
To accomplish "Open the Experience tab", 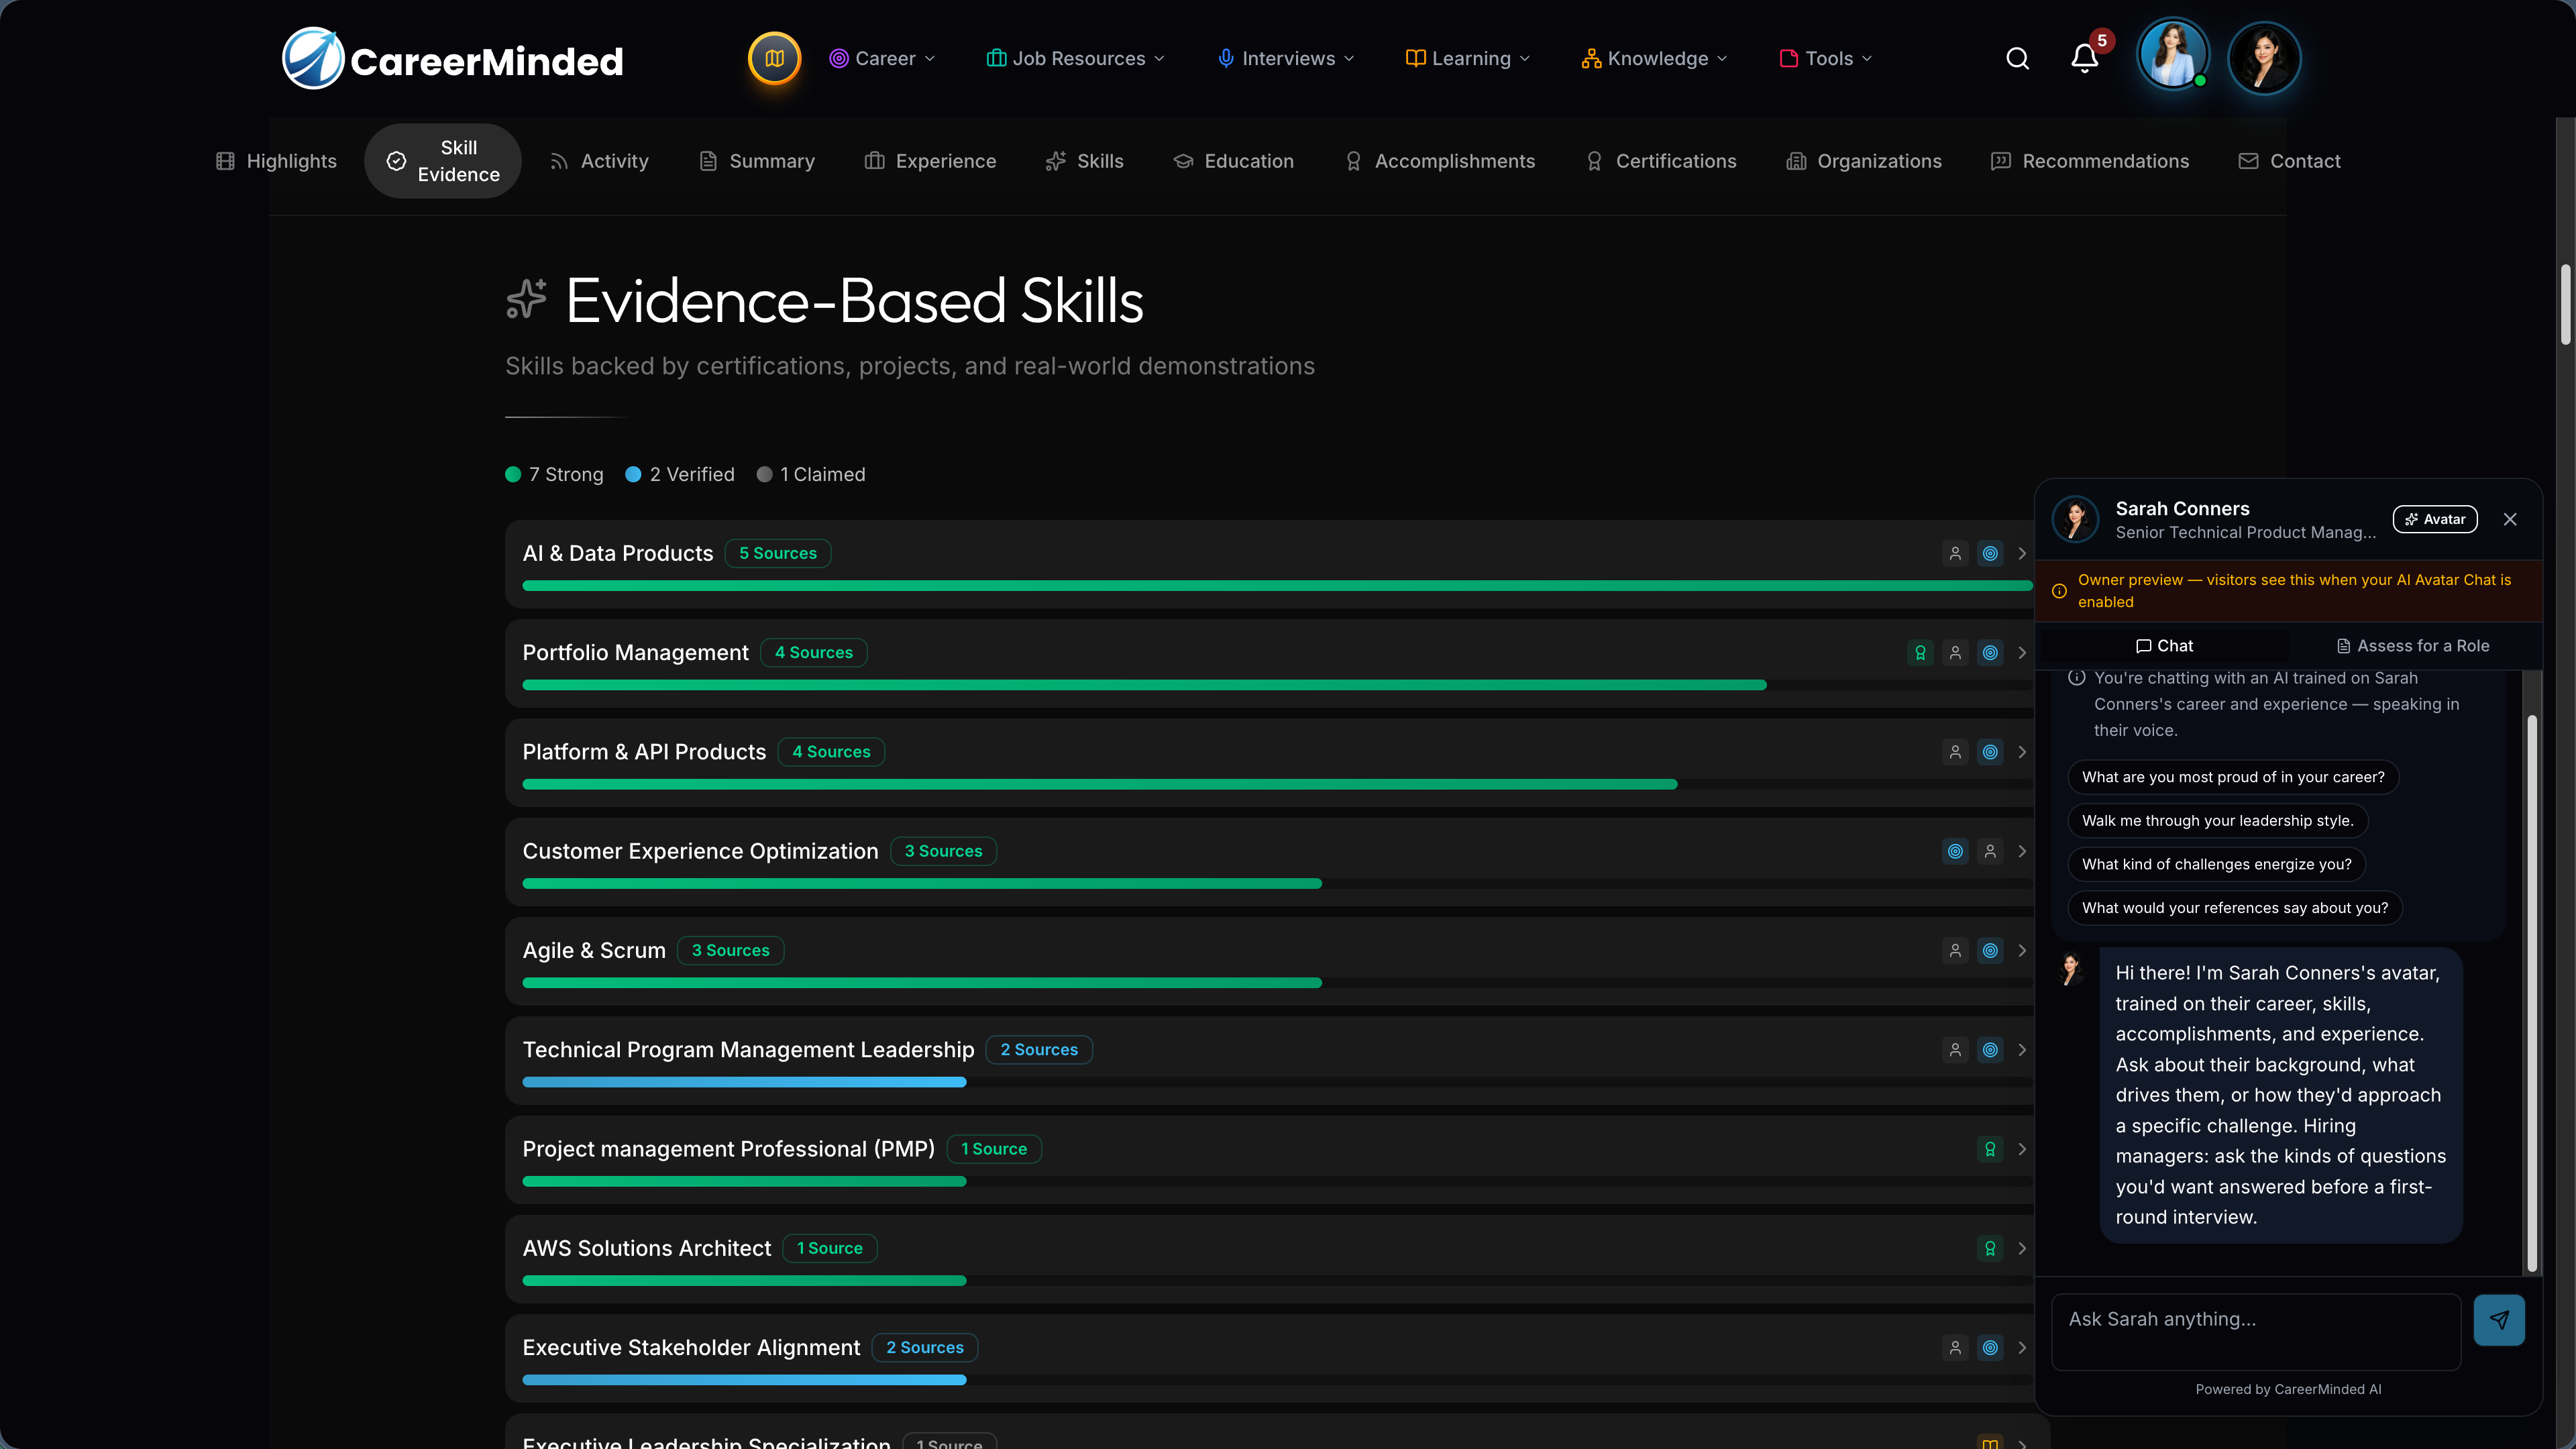I will (x=930, y=161).
